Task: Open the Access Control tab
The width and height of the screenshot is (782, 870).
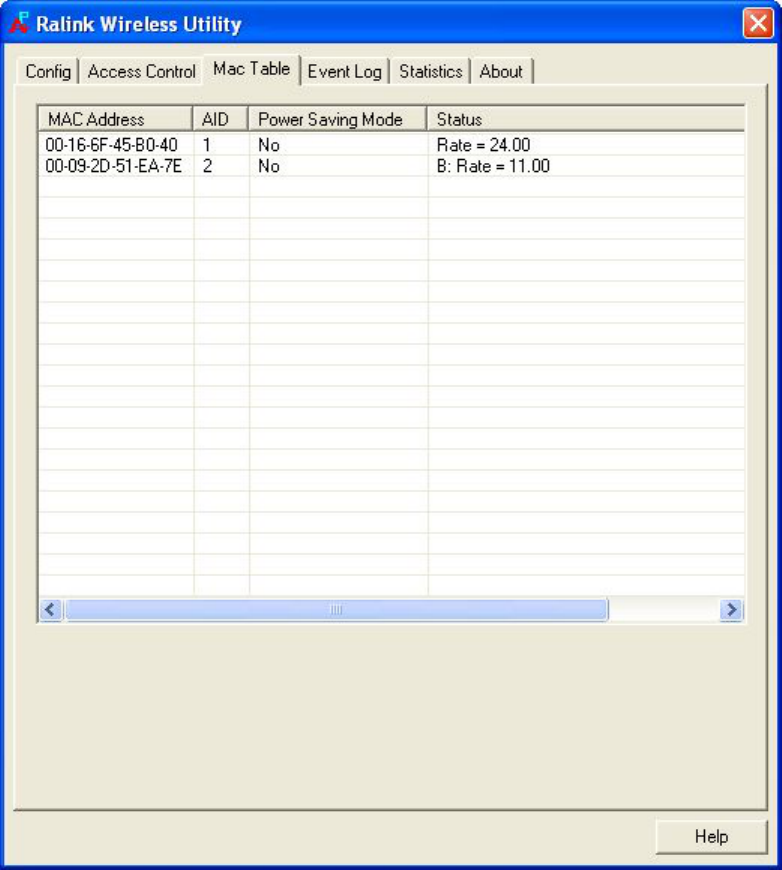Action: point(141,71)
